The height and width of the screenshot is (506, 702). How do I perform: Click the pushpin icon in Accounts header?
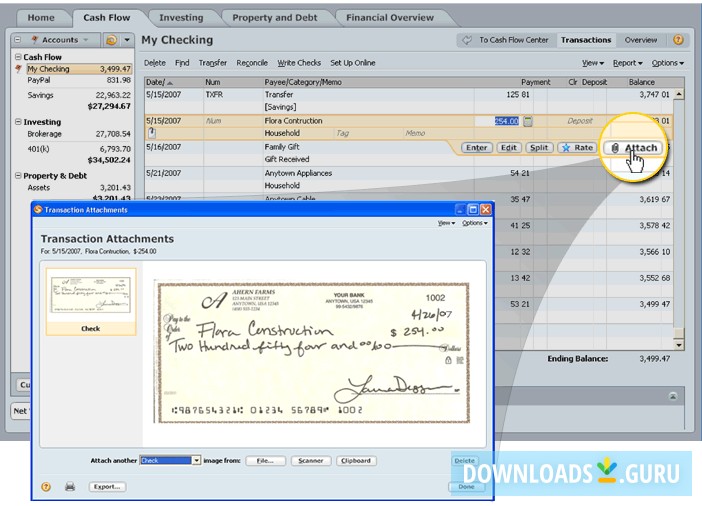(x=35, y=40)
